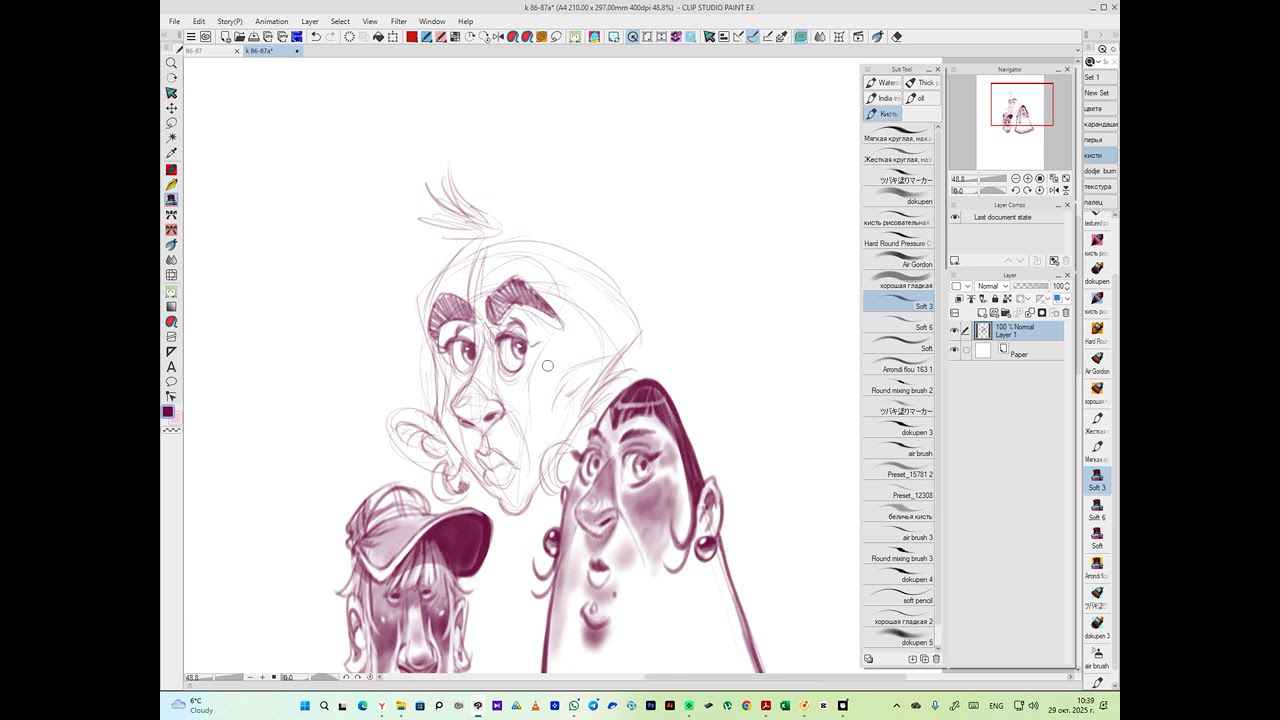
Task: Select the Balloon tool
Action: pyautogui.click(x=171, y=381)
